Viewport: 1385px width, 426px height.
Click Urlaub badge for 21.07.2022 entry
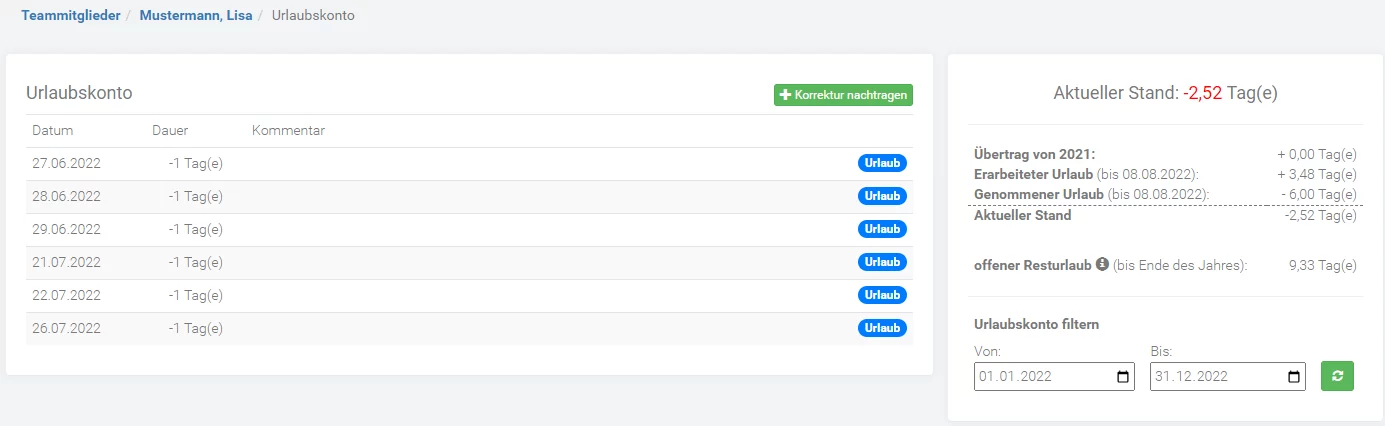coord(882,262)
